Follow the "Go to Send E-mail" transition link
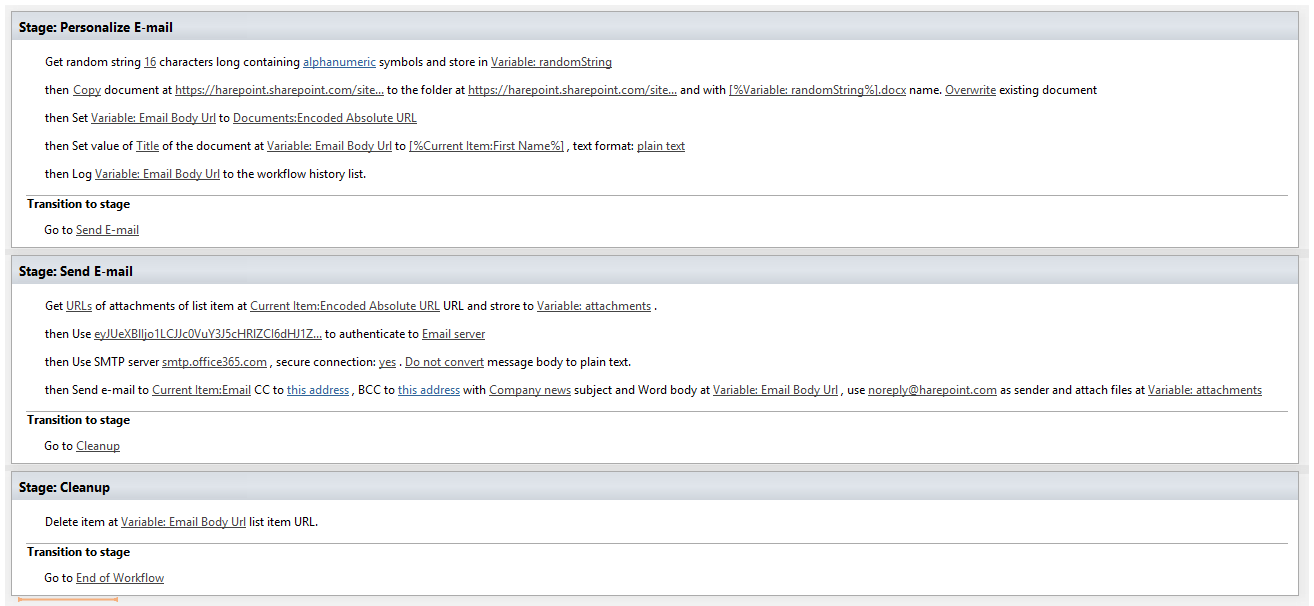 tap(107, 230)
